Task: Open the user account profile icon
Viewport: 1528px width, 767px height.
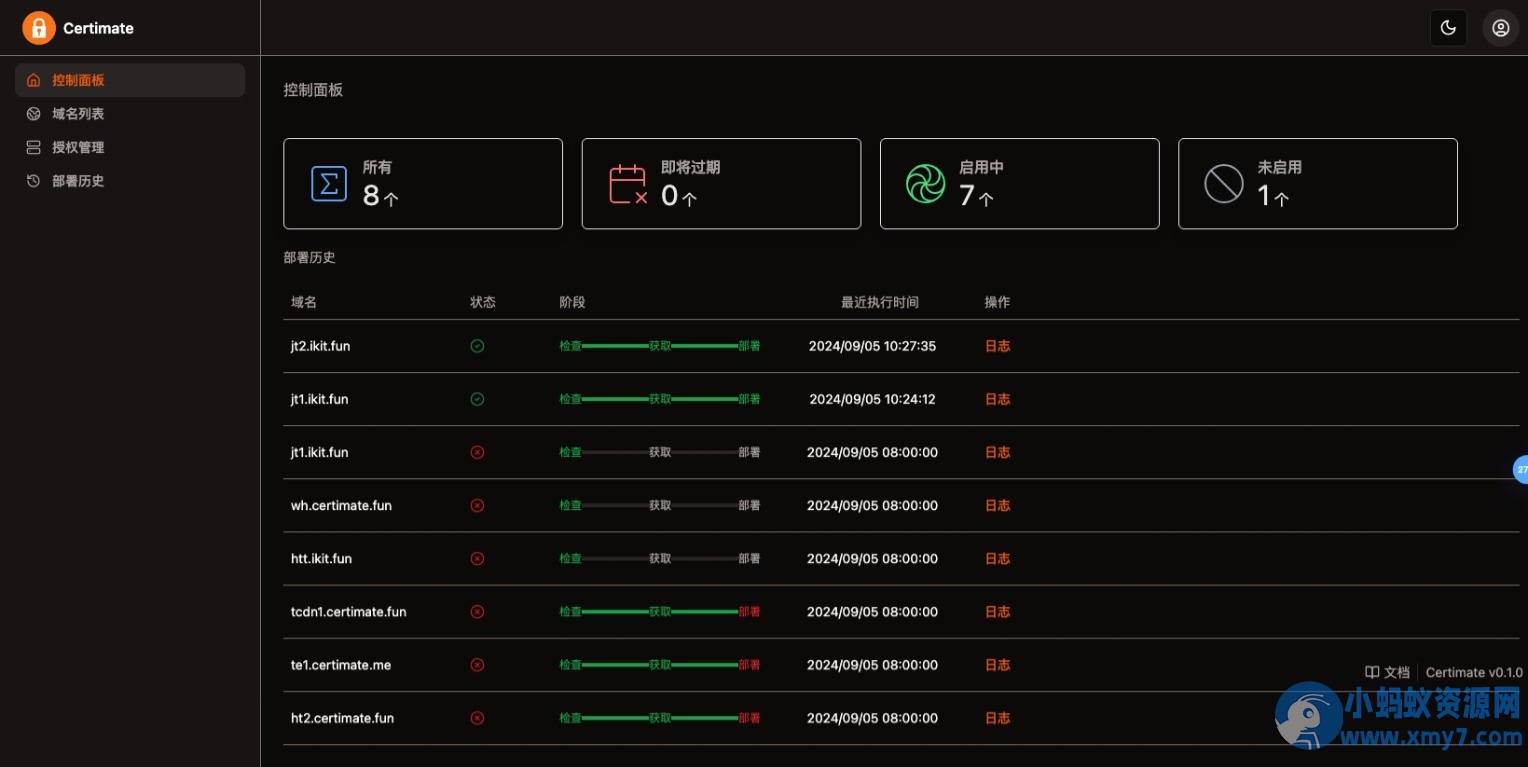Action: pos(1500,28)
